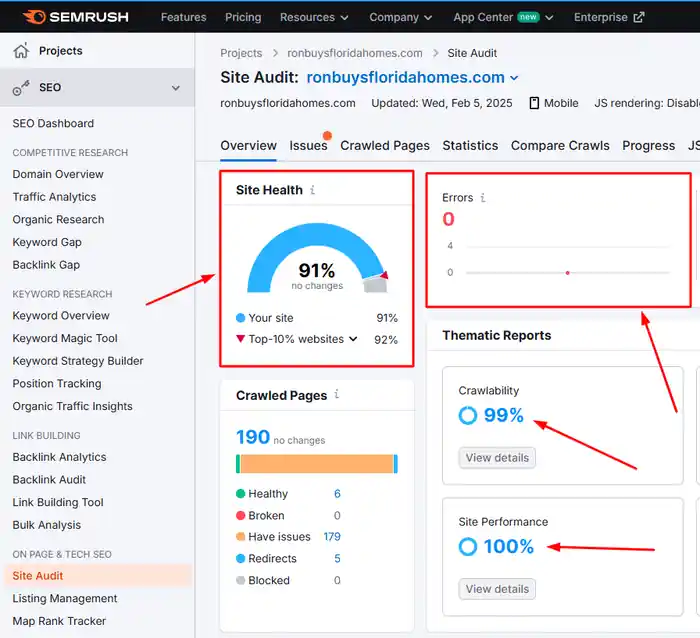The height and width of the screenshot is (638, 700).
Task: Click the Site Health gauge chart
Action: pos(317,258)
